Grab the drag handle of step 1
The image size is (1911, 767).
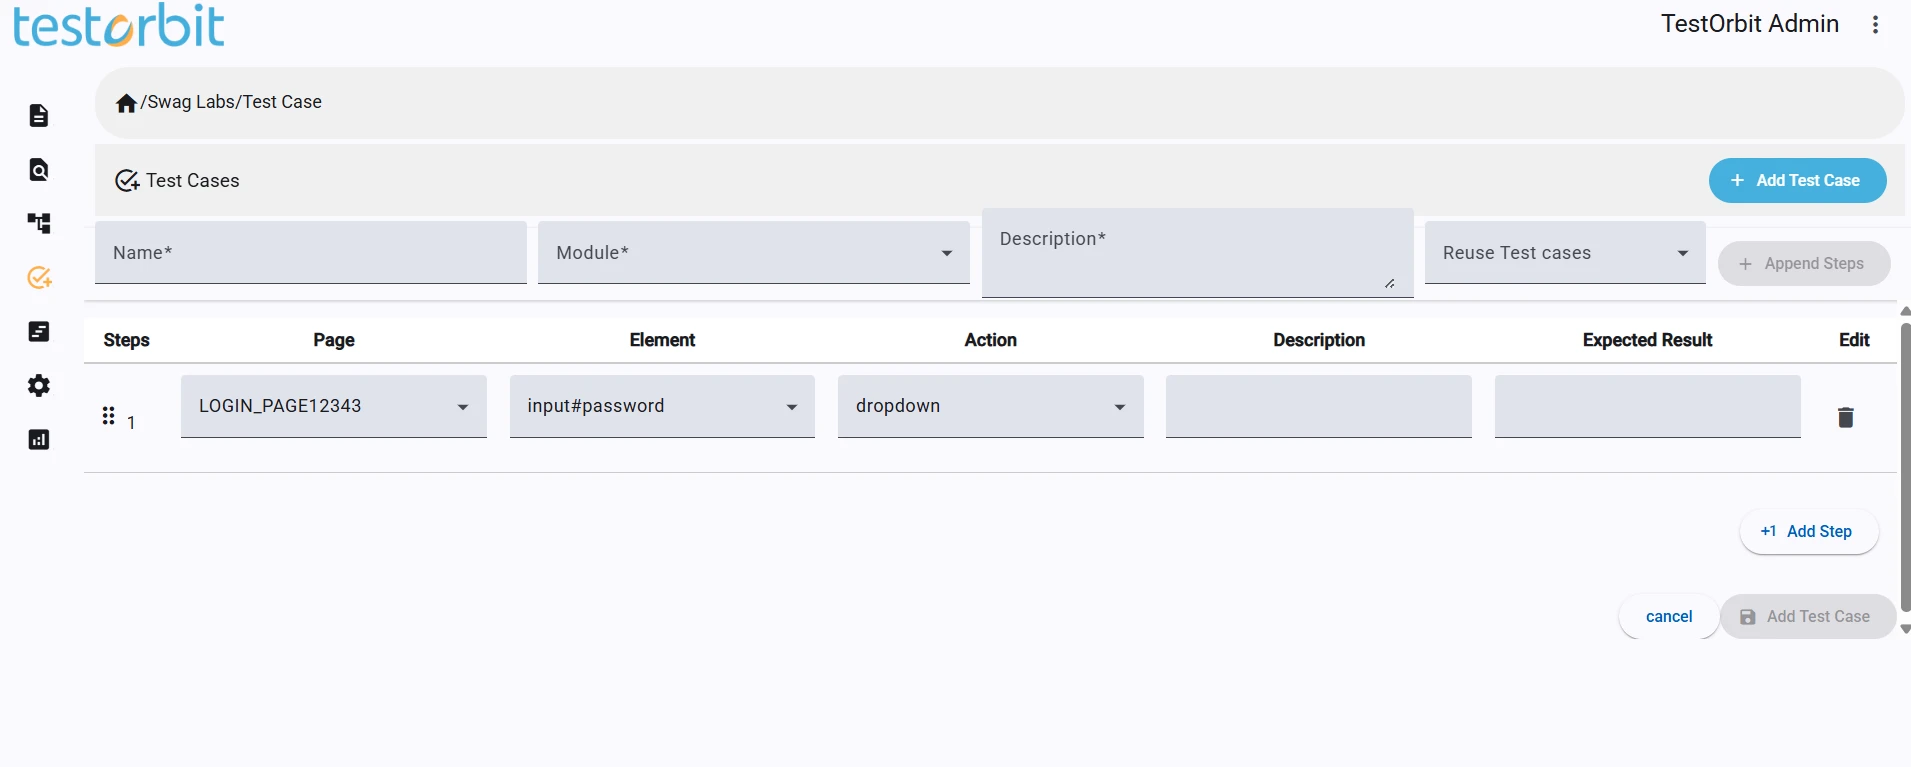pyautogui.click(x=108, y=416)
